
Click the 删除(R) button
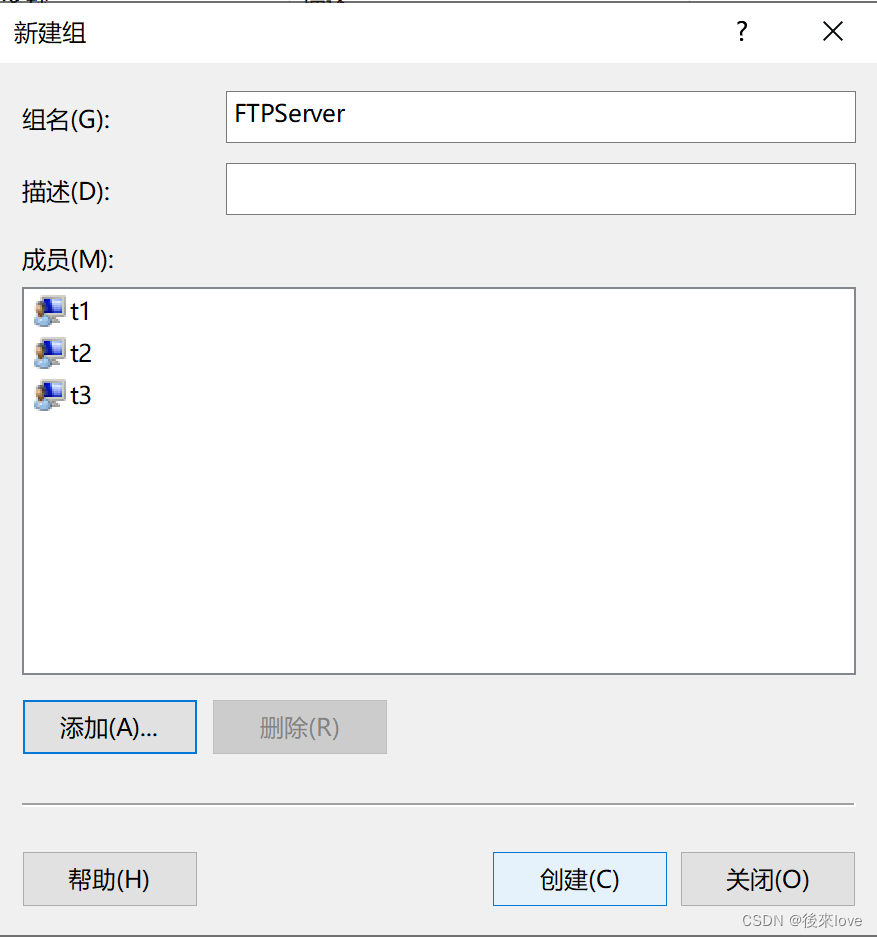click(299, 727)
